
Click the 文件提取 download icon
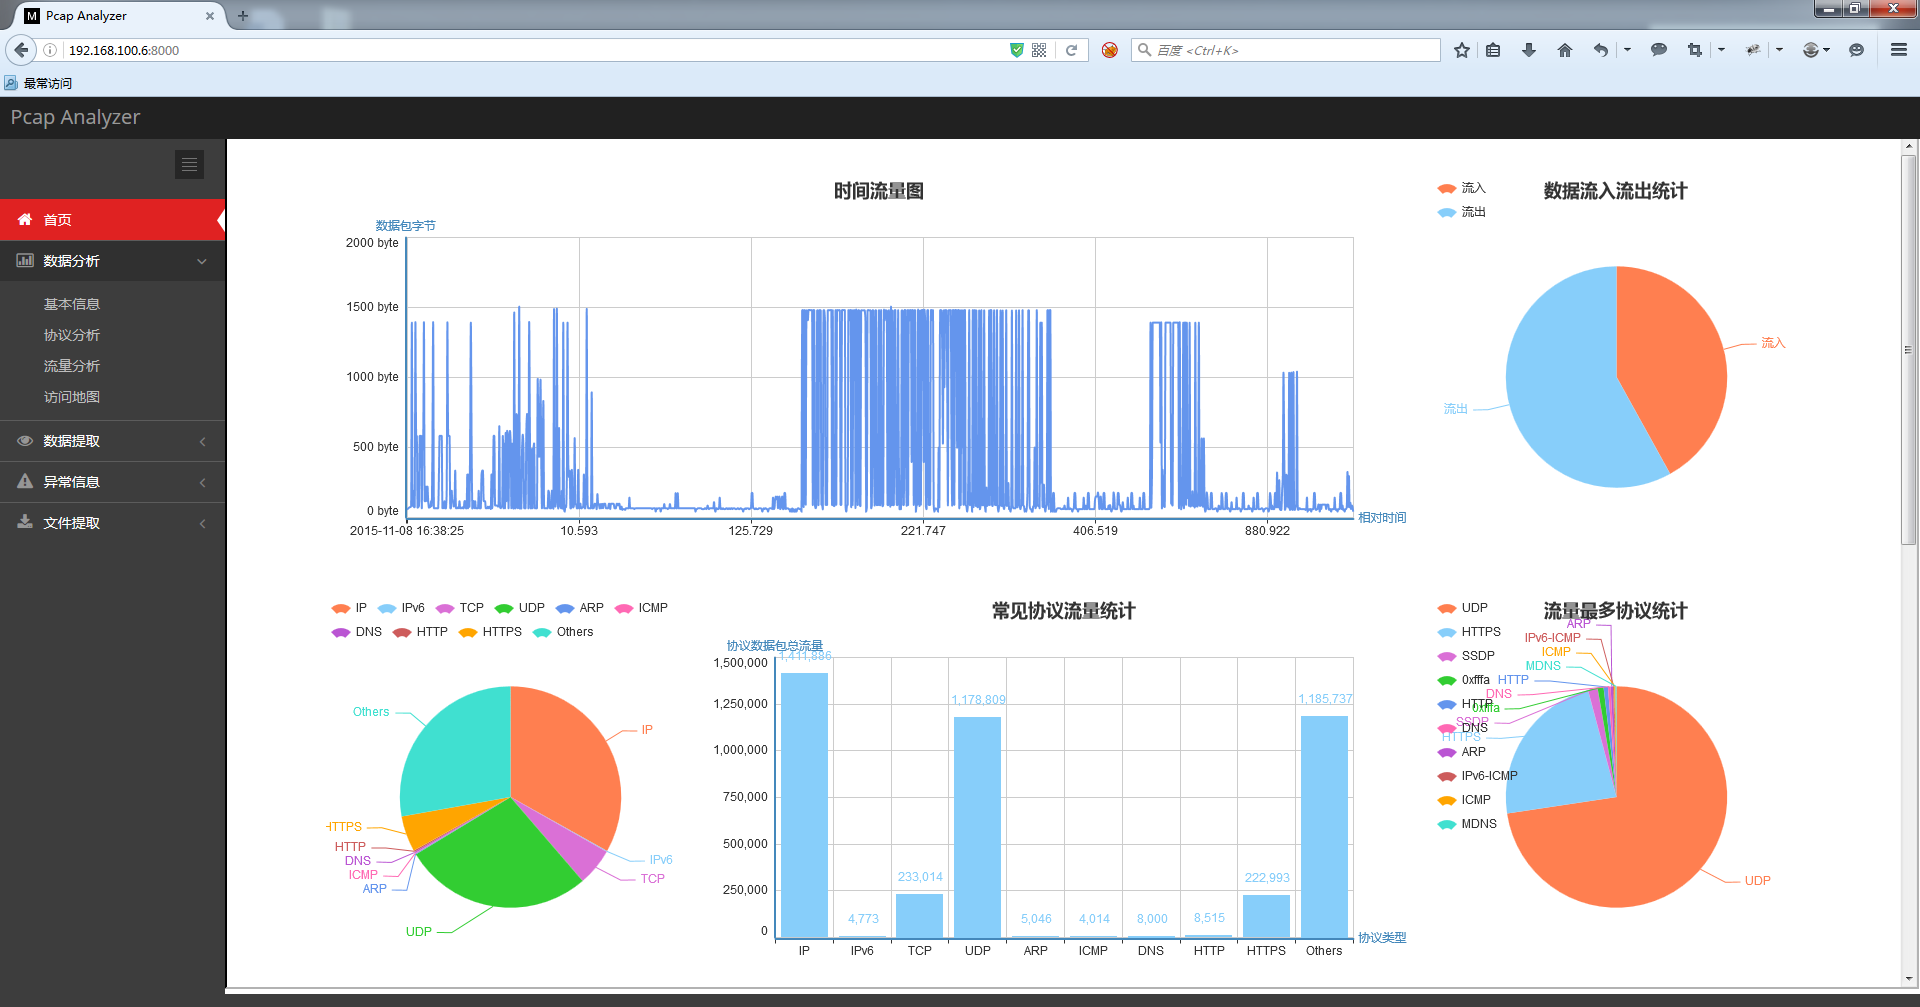[25, 522]
